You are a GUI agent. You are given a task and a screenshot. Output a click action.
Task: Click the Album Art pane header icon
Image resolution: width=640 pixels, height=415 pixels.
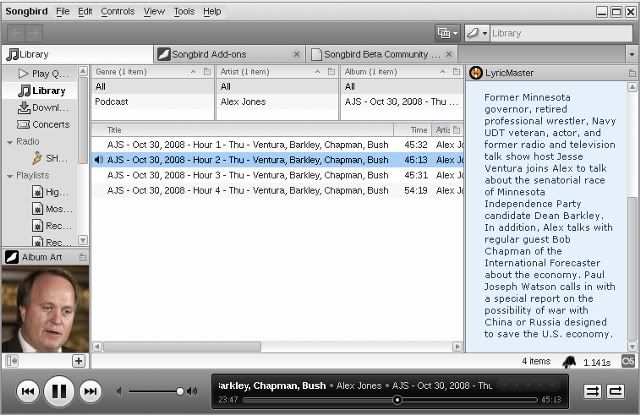(12, 257)
